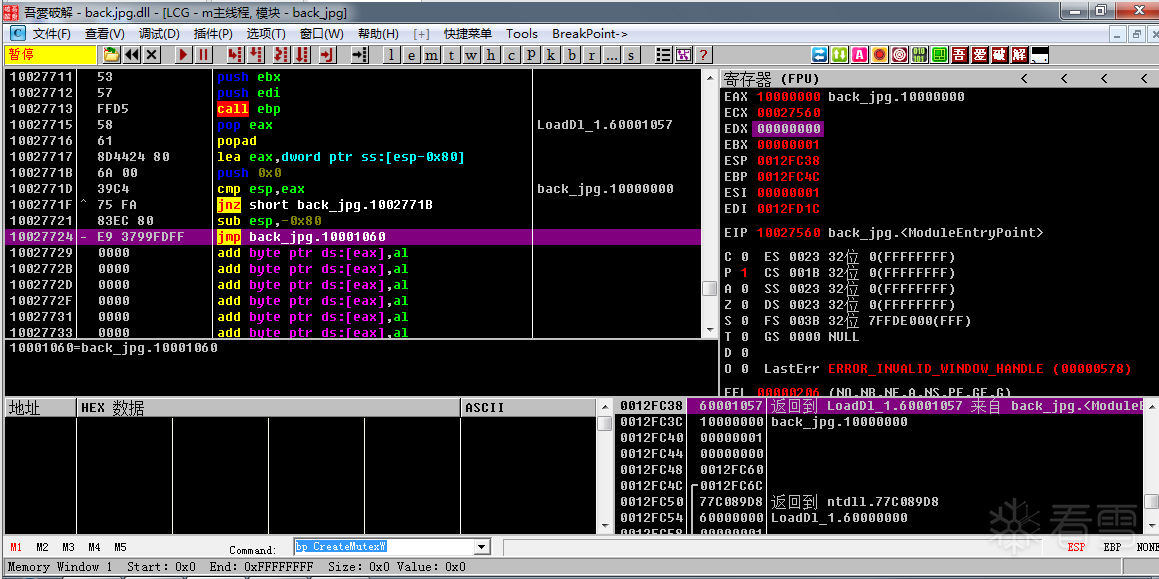Show Breakpoints via 'b' button
The height and width of the screenshot is (579, 1159).
pos(571,55)
